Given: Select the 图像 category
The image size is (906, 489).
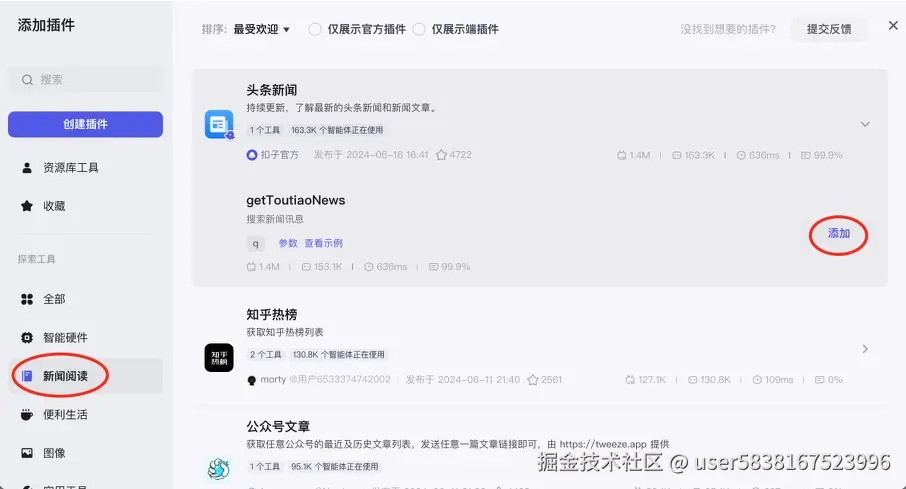Looking at the screenshot, I should 86,453.
